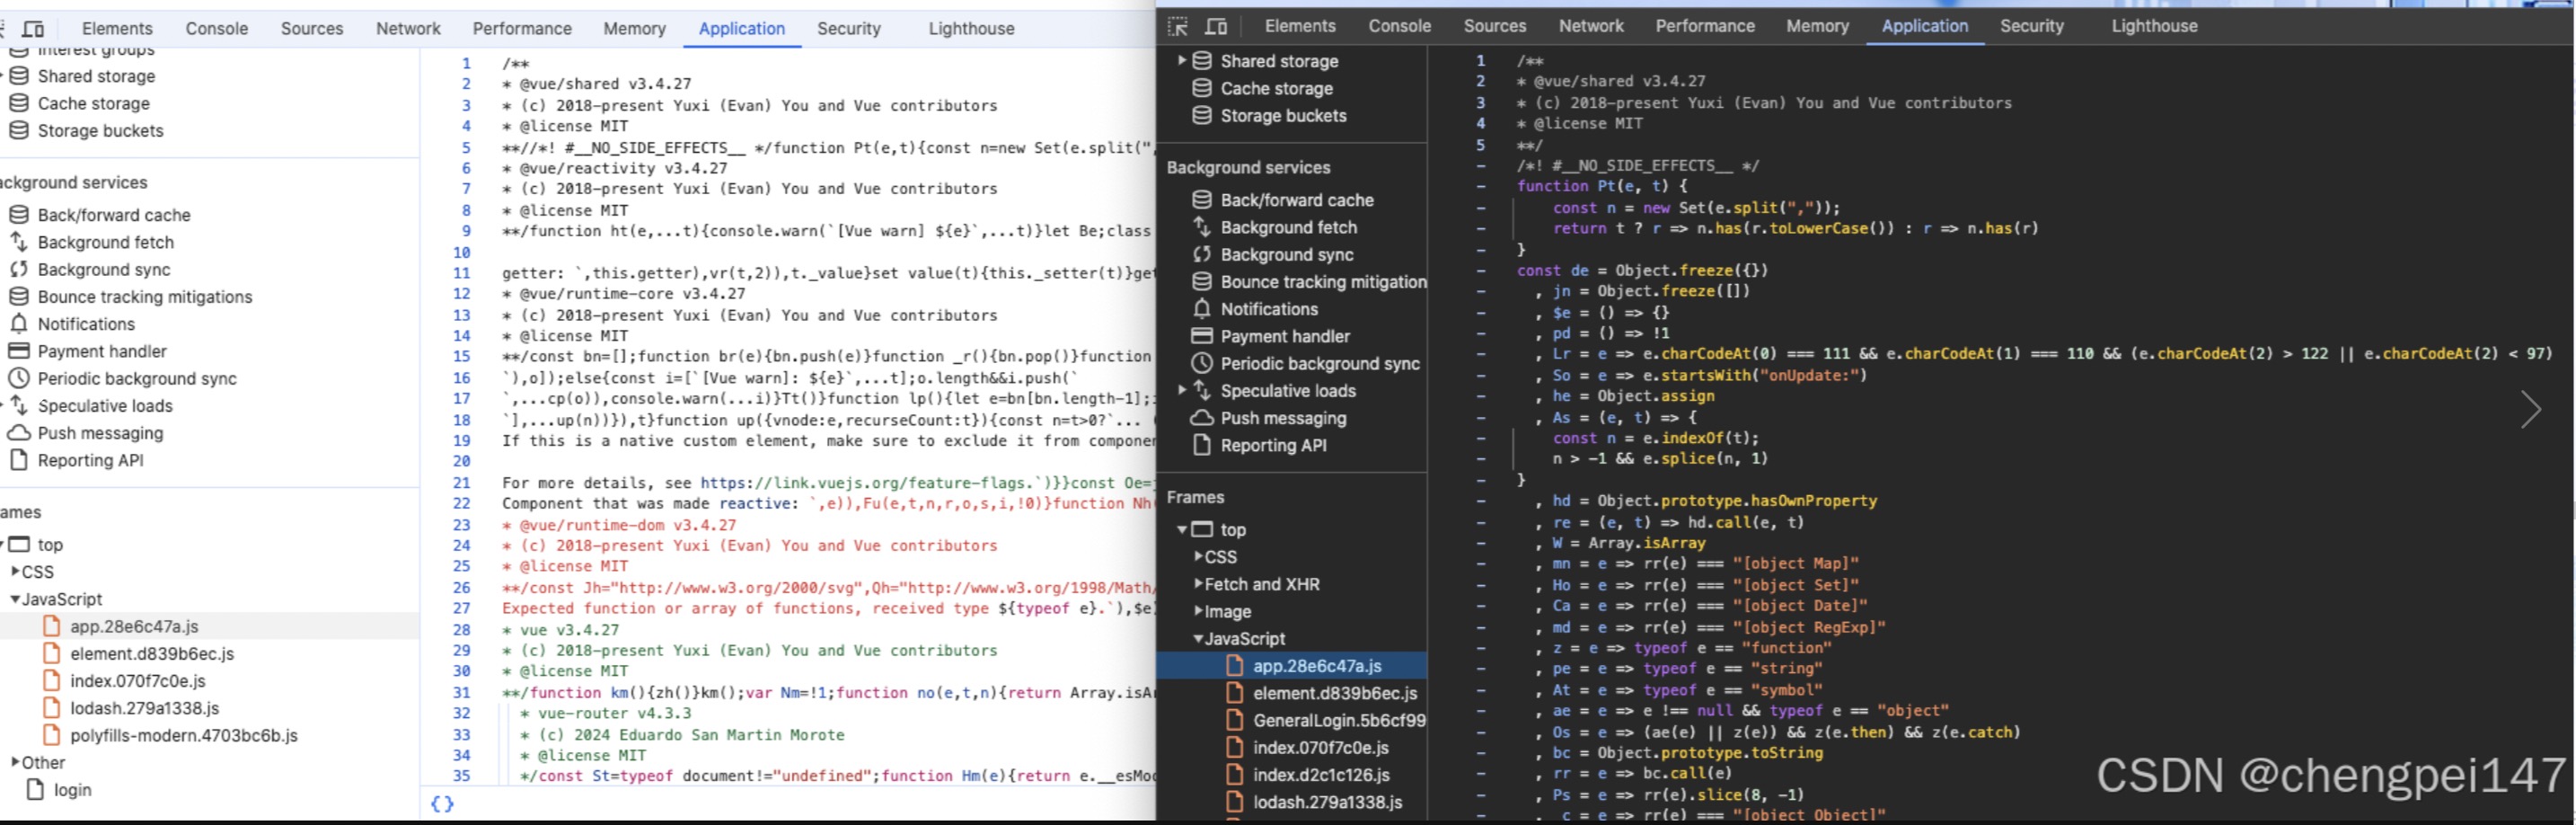The width and height of the screenshot is (2576, 825).
Task: Switch to Console tab in light DevTools
Action: click(216, 28)
